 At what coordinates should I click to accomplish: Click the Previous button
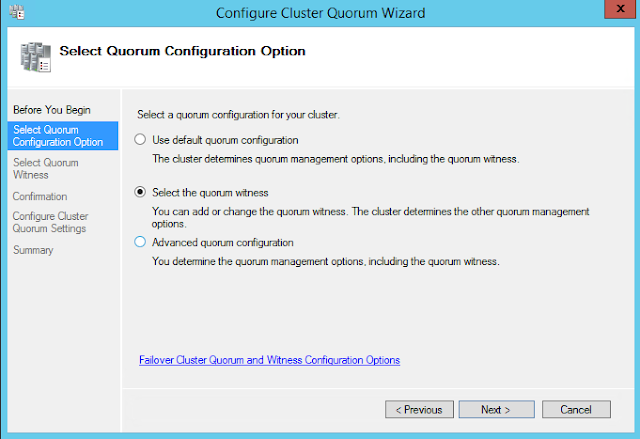pos(419,409)
